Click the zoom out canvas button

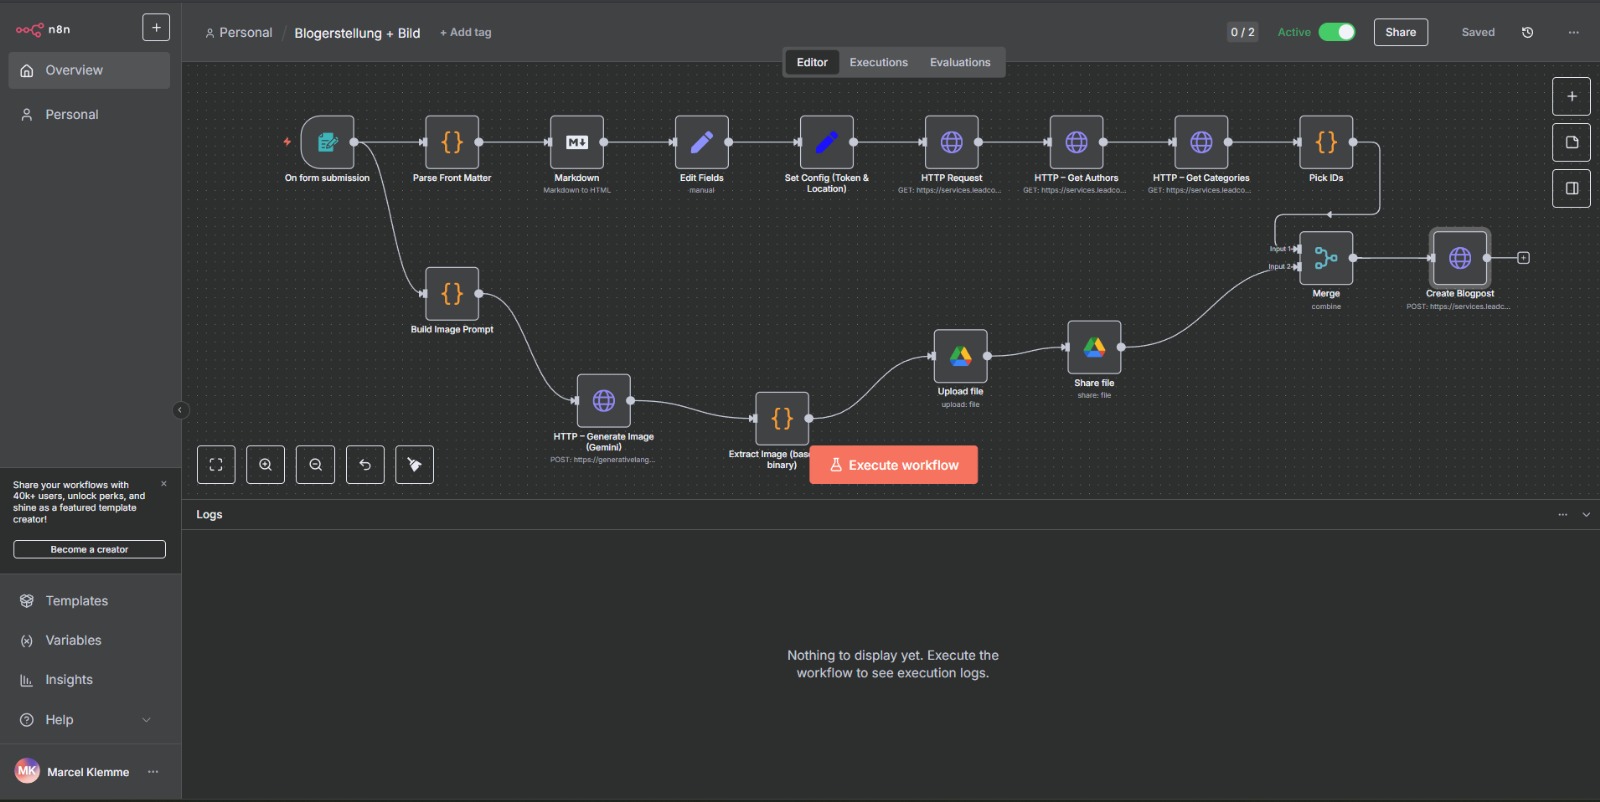point(315,465)
